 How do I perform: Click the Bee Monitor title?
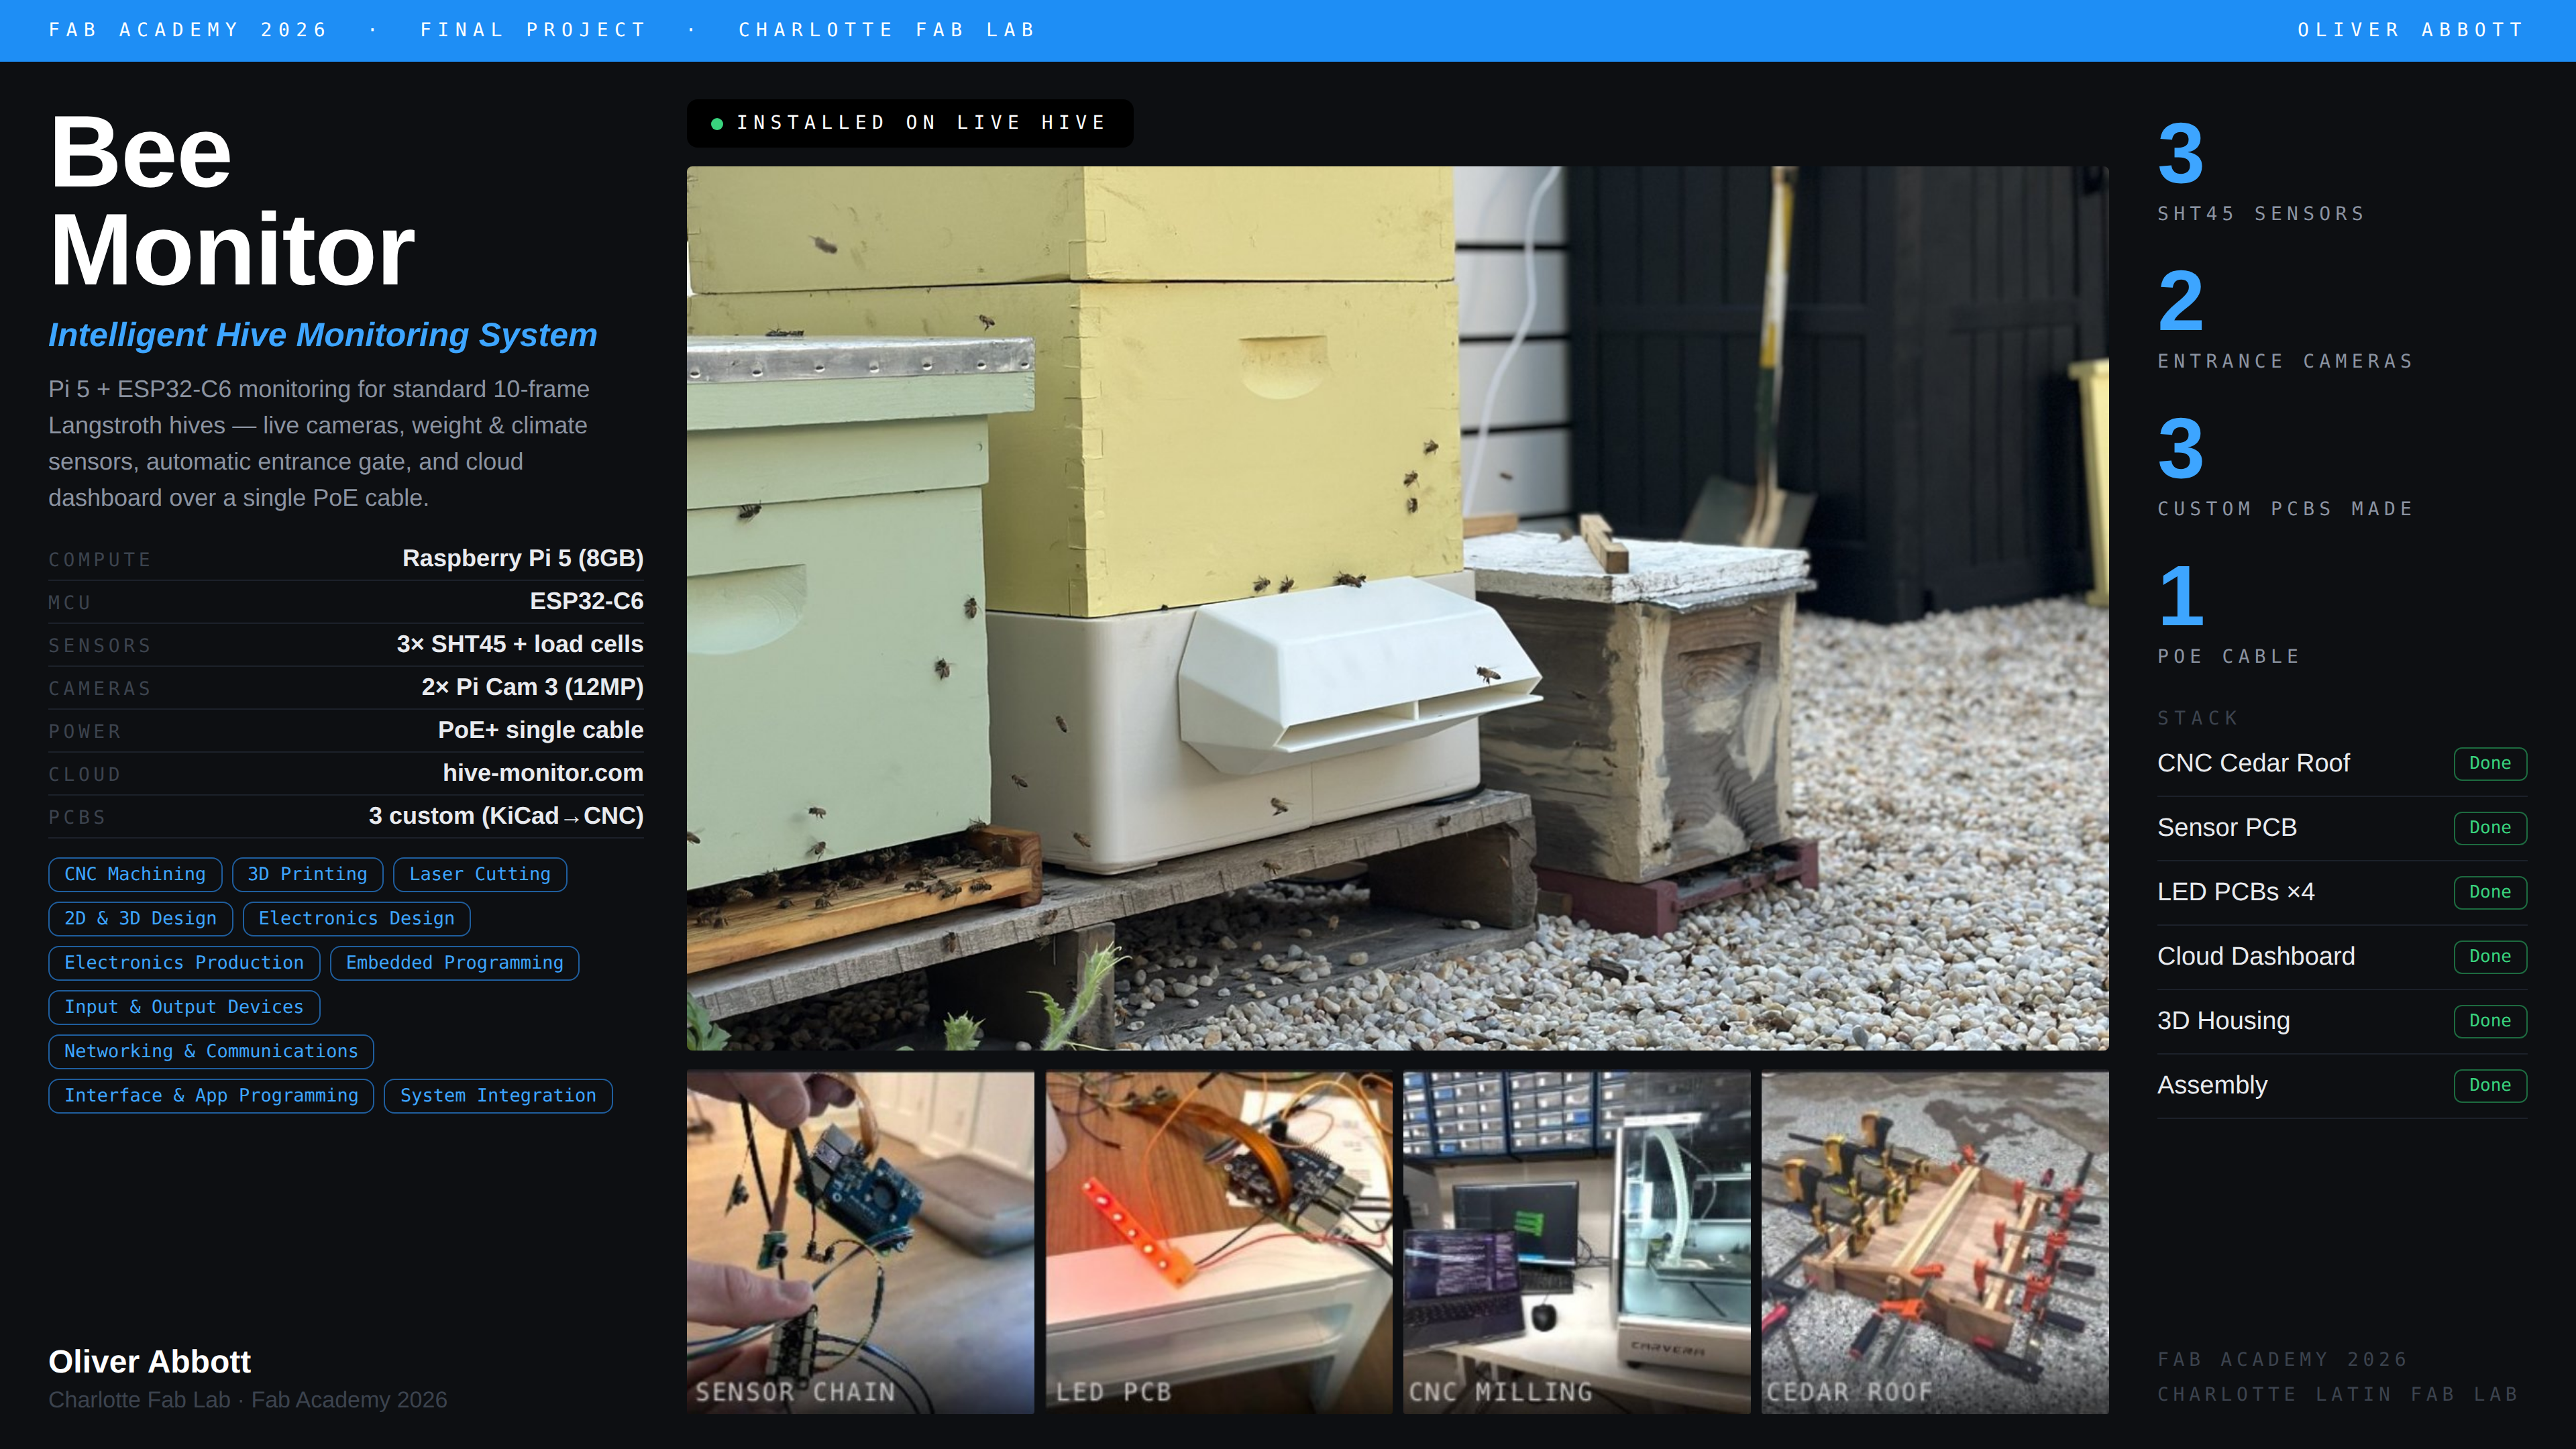pos(232,200)
